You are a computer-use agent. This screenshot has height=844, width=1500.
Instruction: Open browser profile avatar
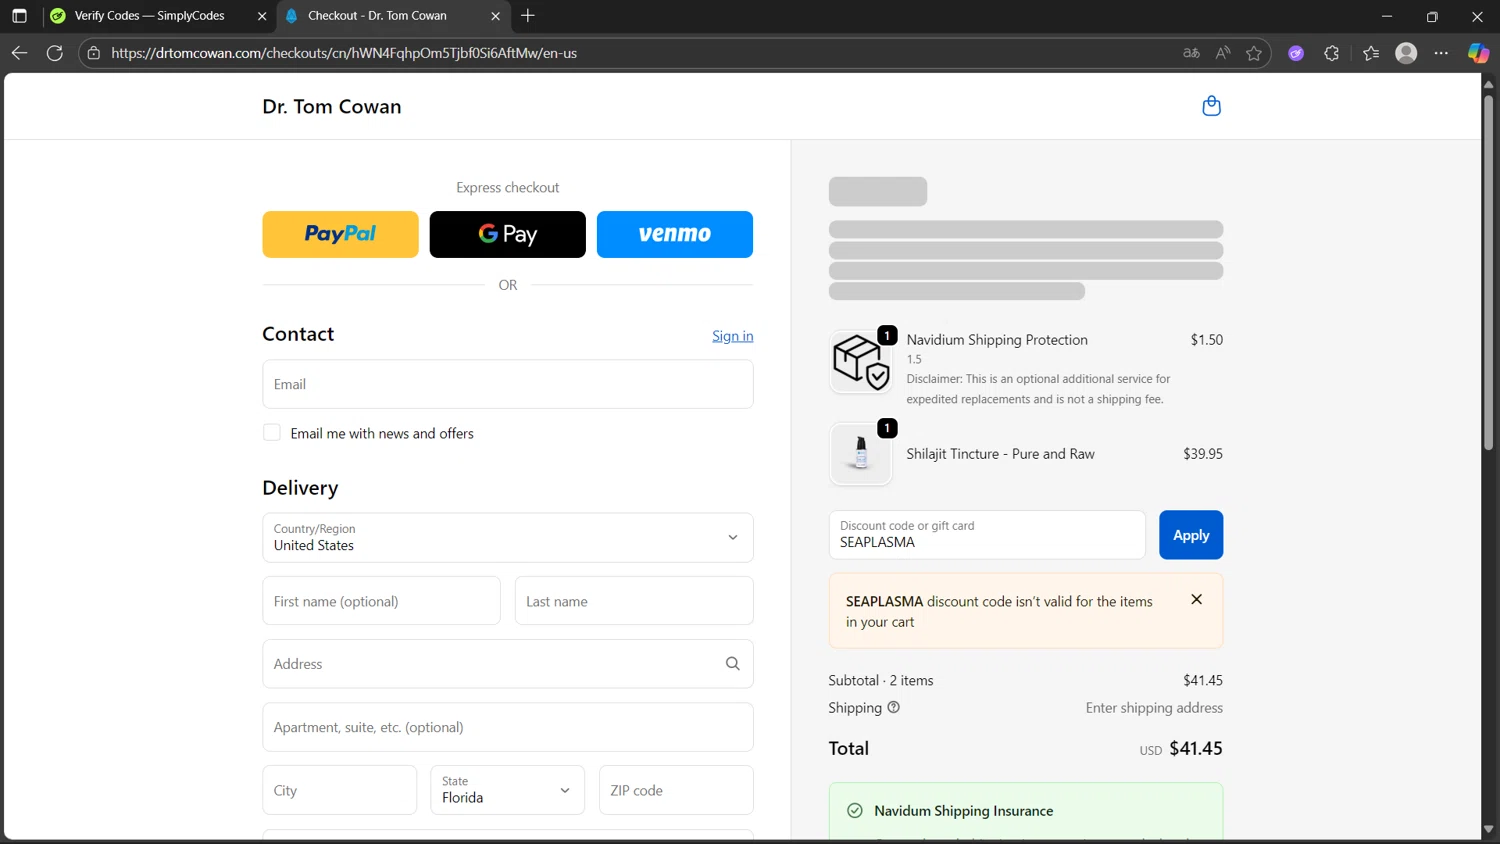pos(1405,53)
